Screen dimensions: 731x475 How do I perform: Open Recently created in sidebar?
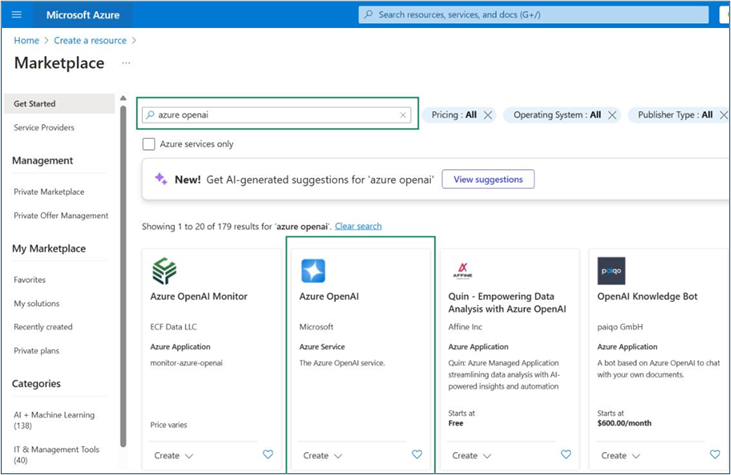(x=43, y=327)
